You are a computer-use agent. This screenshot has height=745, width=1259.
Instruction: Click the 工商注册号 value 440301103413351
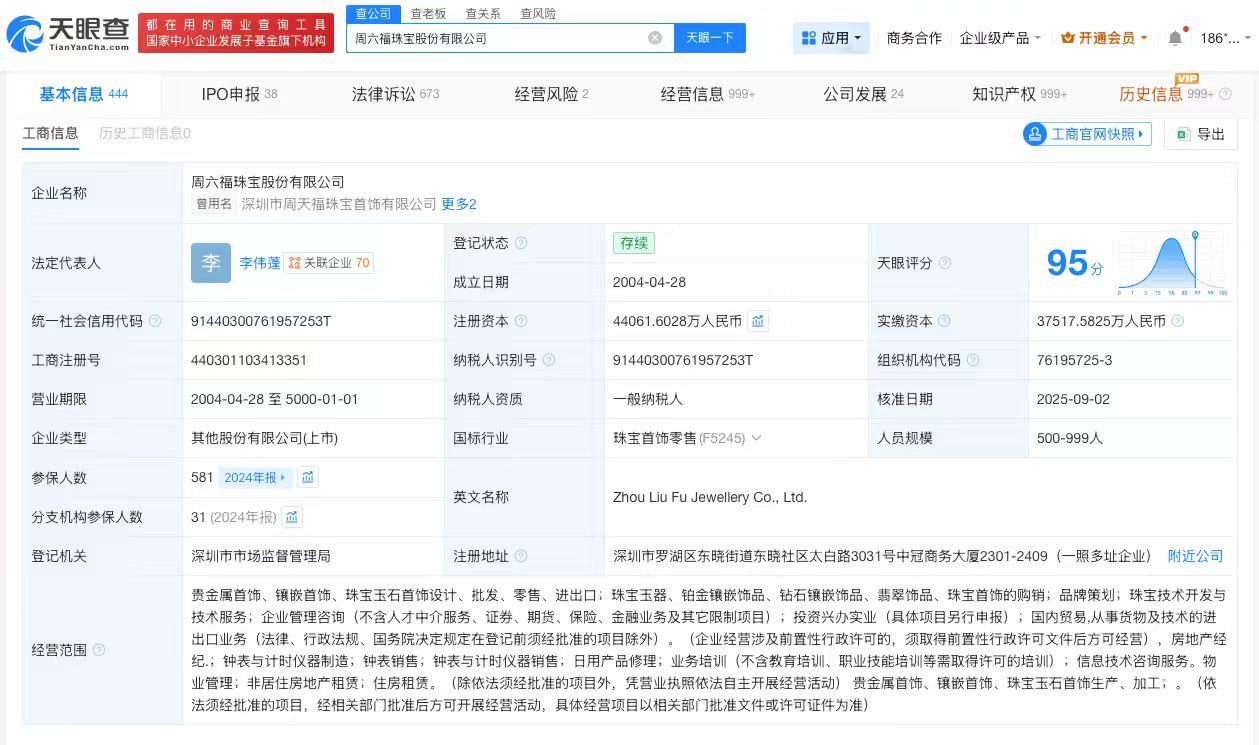coord(249,360)
